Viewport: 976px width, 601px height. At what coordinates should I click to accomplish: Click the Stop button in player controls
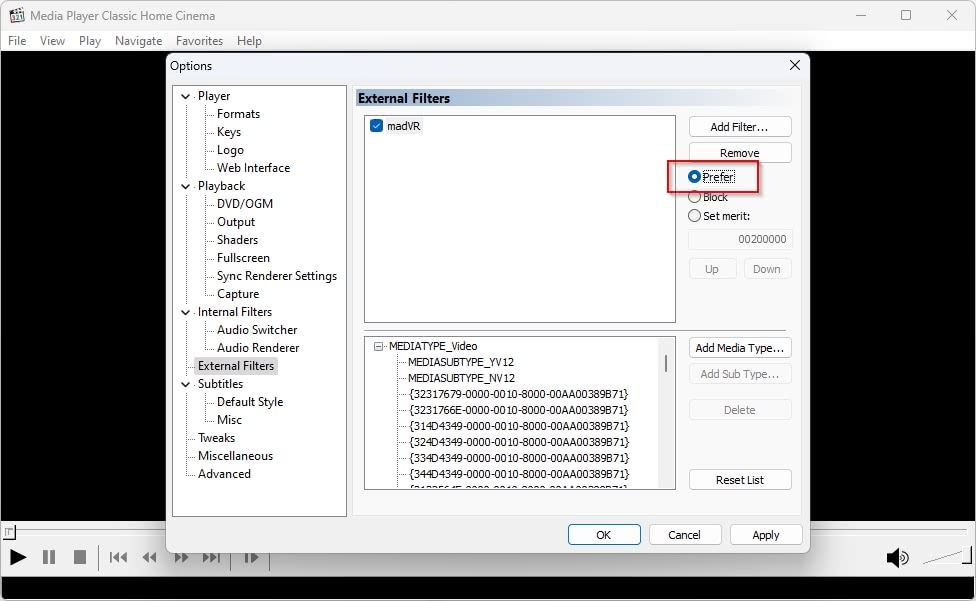[x=80, y=557]
